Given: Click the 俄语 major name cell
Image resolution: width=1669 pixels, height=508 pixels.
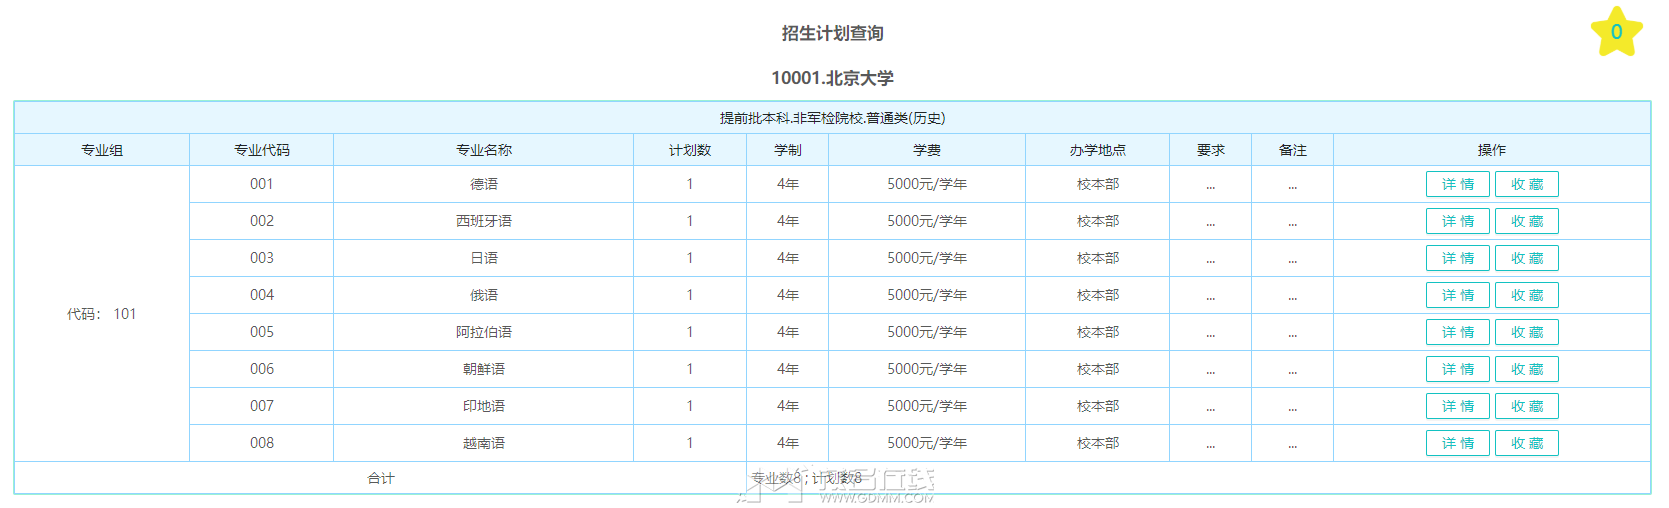Looking at the screenshot, I should tap(483, 295).
